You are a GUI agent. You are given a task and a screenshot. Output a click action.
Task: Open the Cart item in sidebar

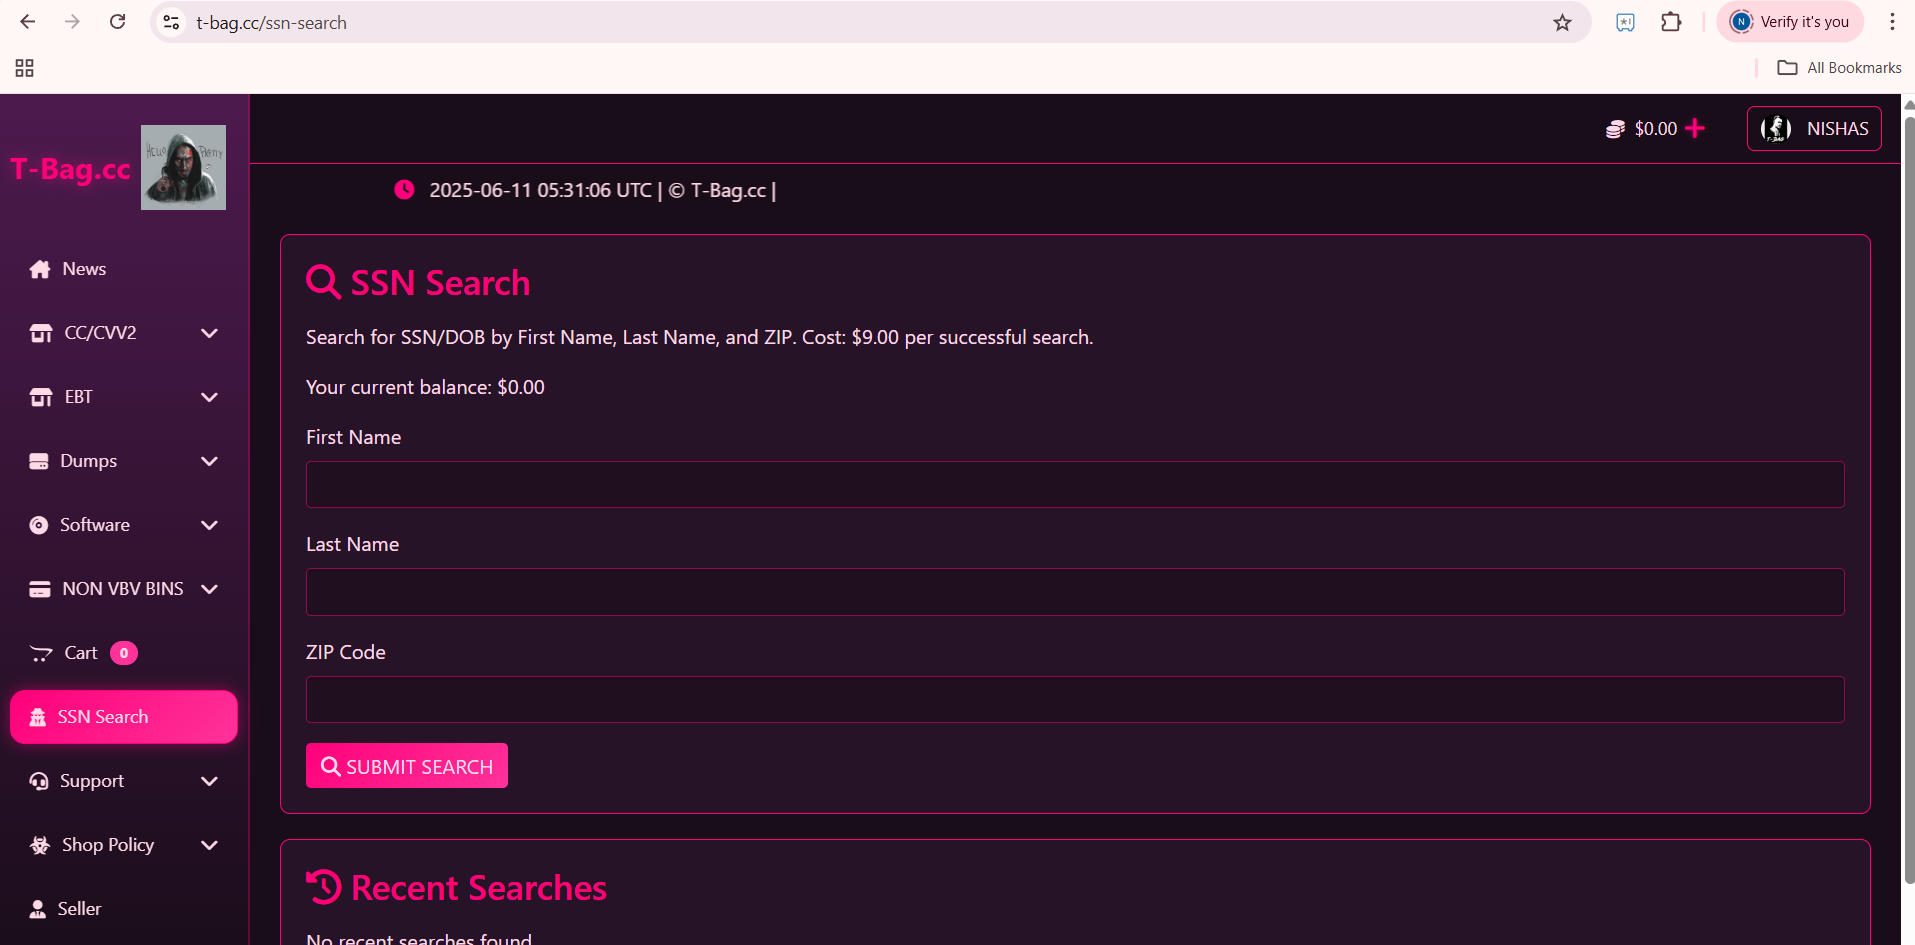(x=123, y=653)
